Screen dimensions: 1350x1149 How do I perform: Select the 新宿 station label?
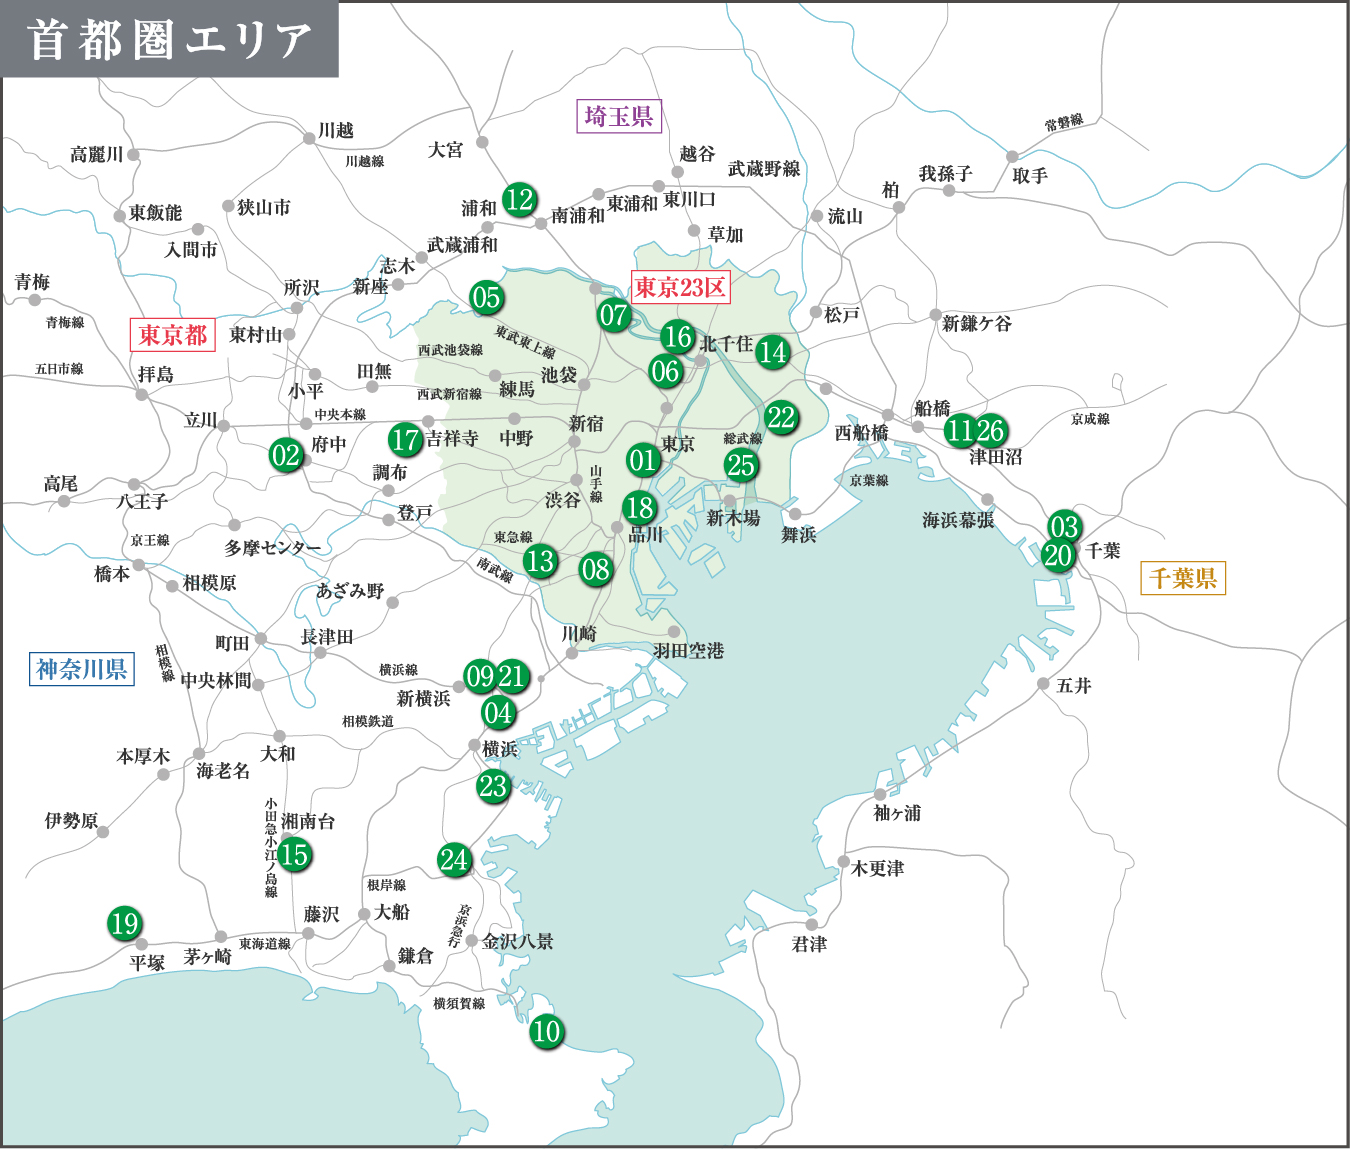[x=587, y=424]
